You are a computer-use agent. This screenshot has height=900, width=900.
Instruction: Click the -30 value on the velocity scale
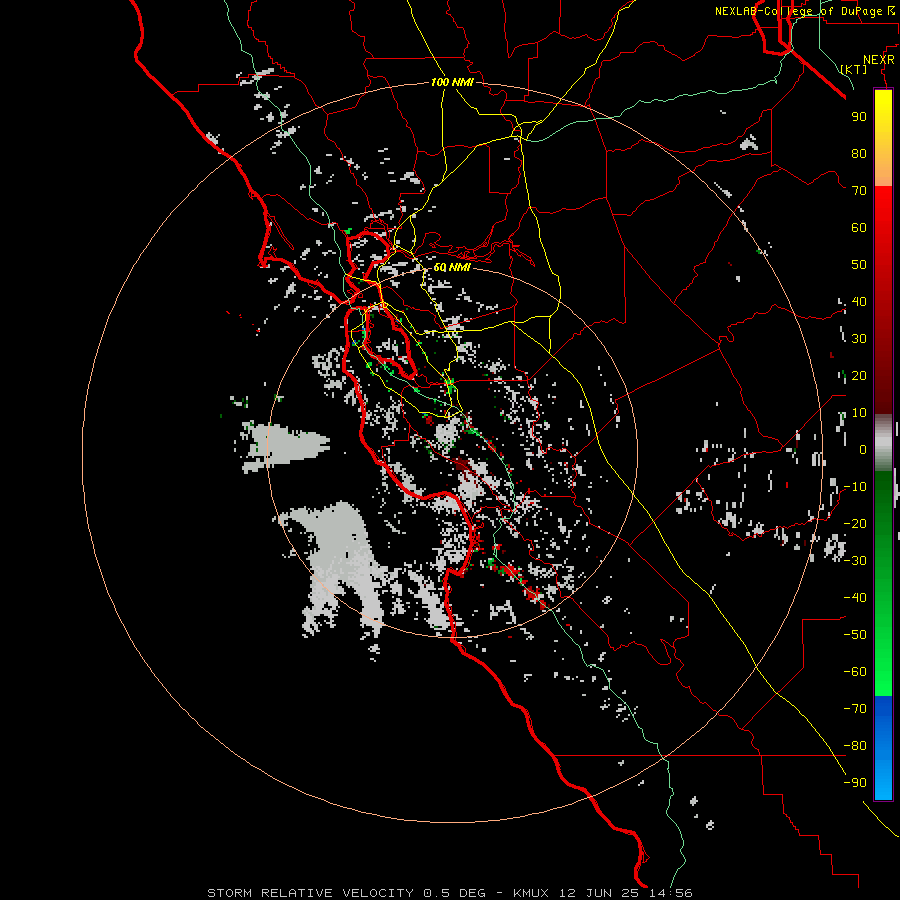[x=855, y=561]
